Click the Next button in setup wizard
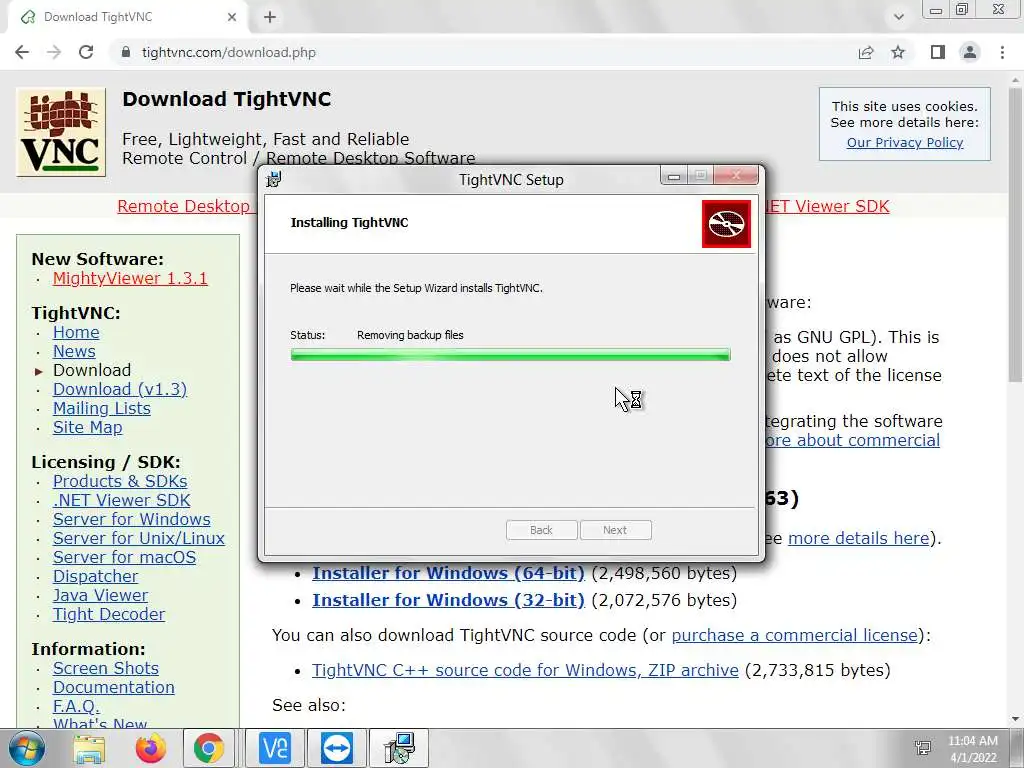Image resolution: width=1024 pixels, height=768 pixels. point(615,530)
